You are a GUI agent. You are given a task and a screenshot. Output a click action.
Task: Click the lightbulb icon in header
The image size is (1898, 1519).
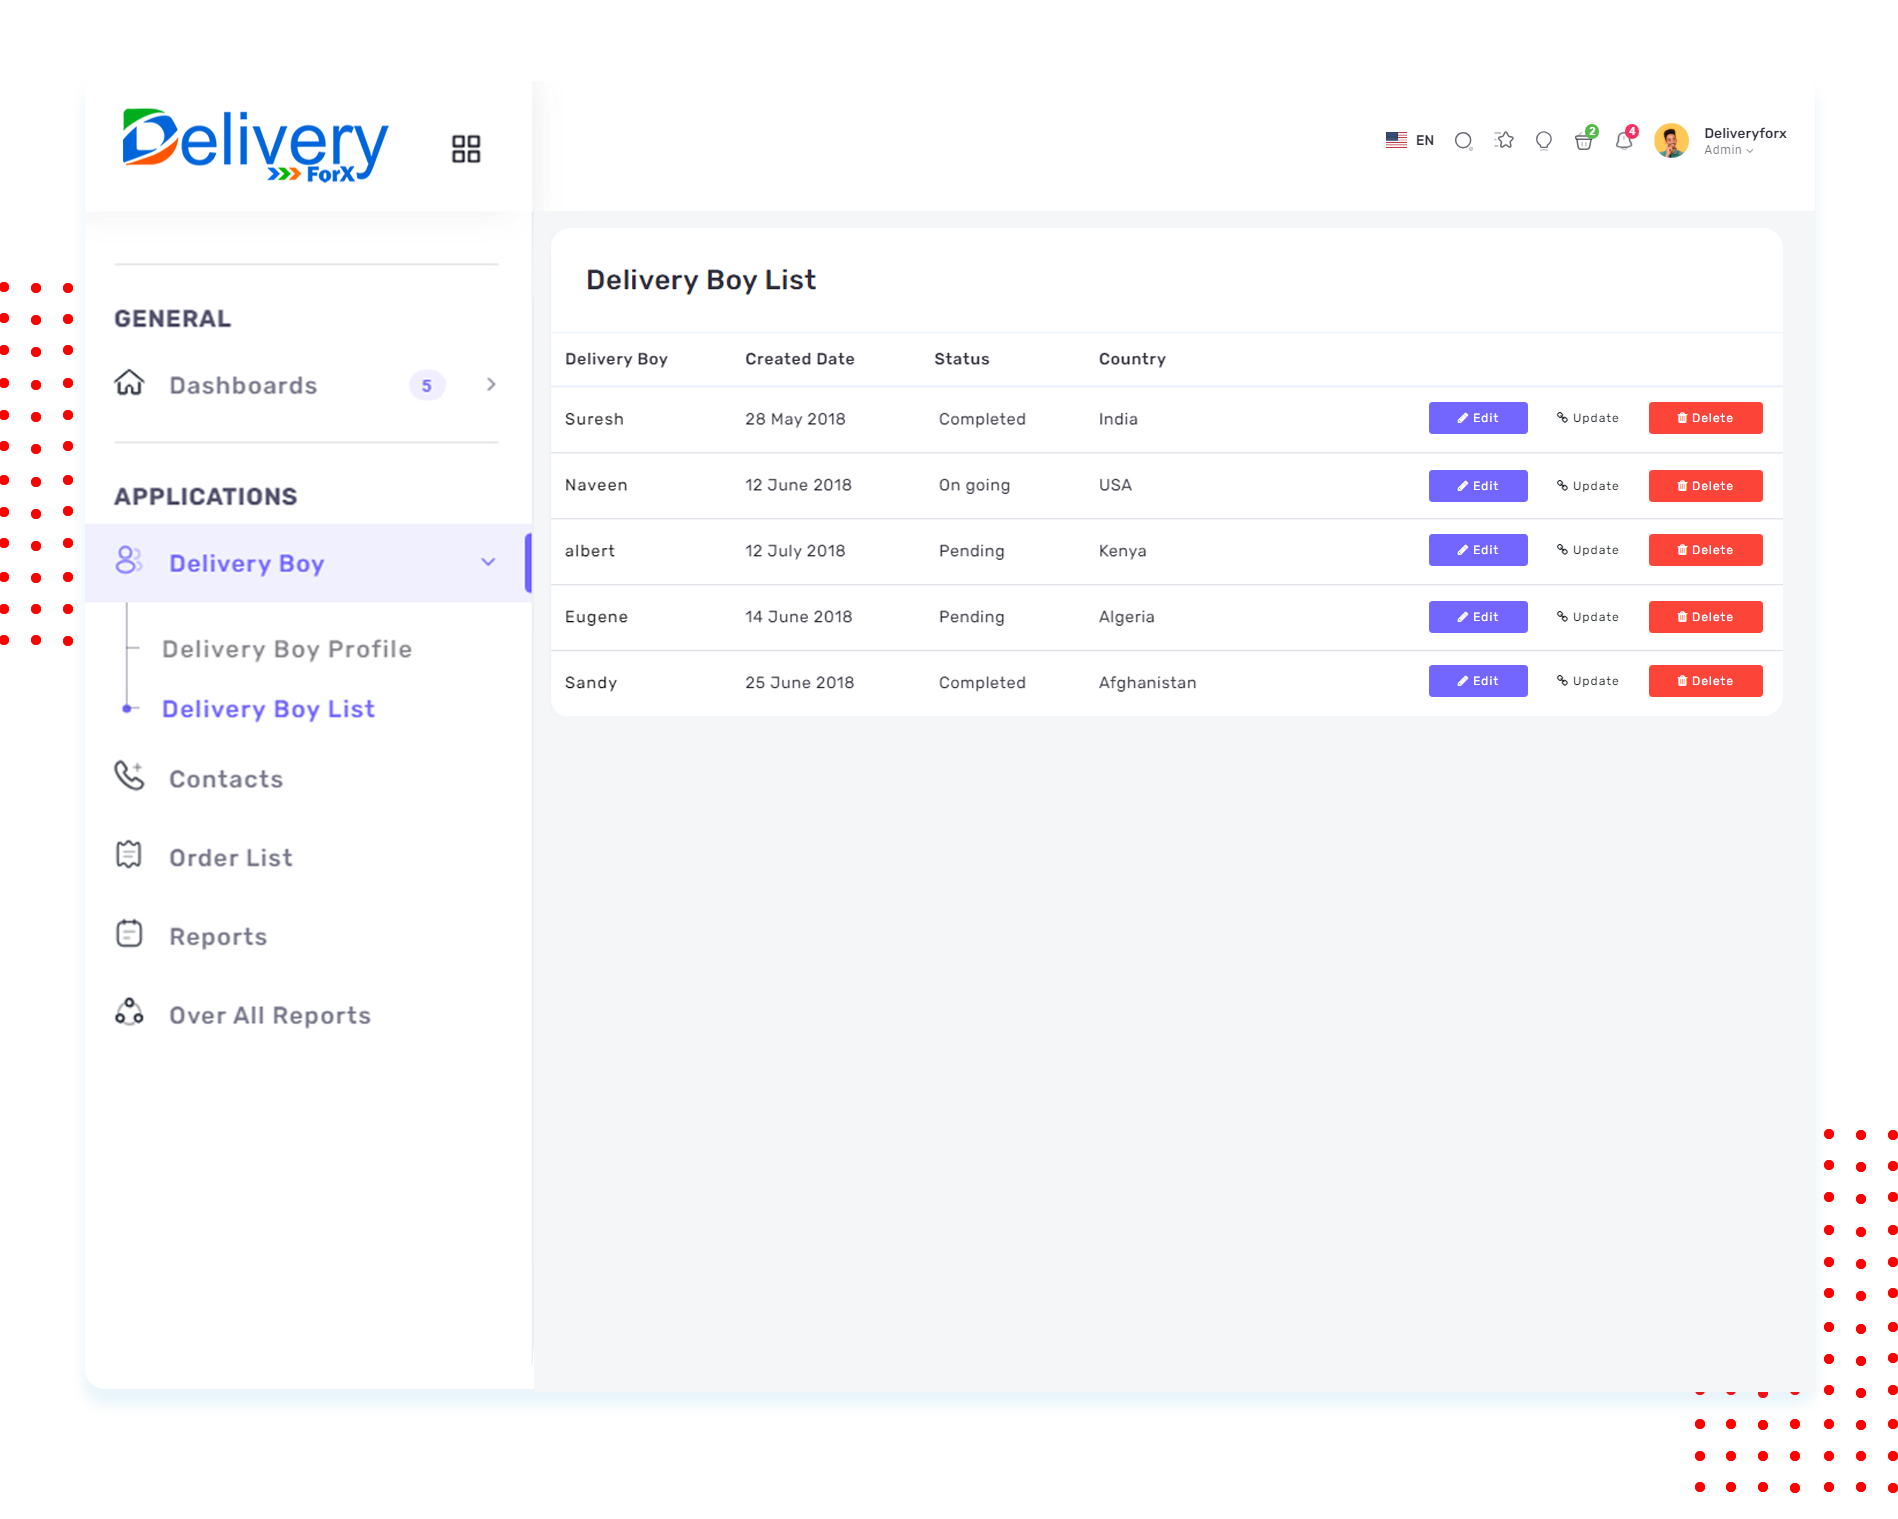click(1544, 141)
